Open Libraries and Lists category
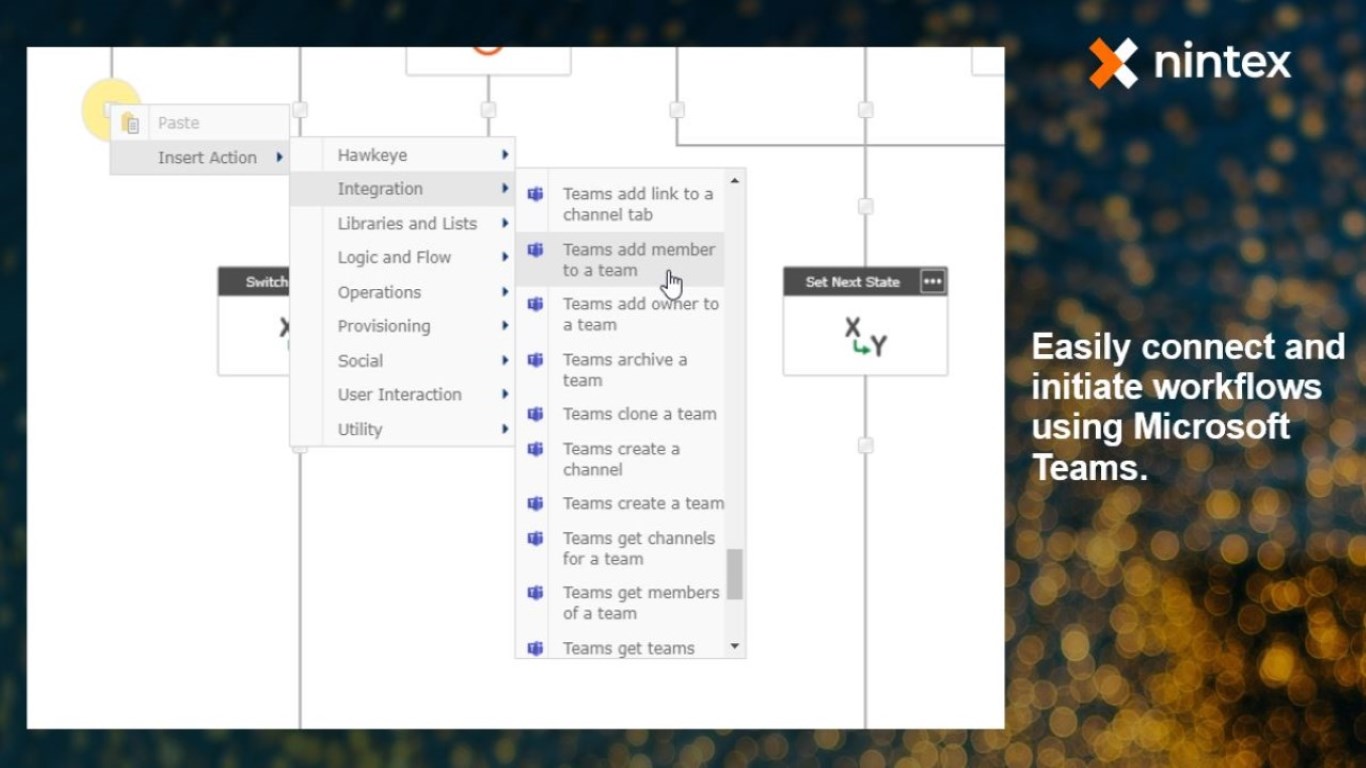 click(x=402, y=223)
